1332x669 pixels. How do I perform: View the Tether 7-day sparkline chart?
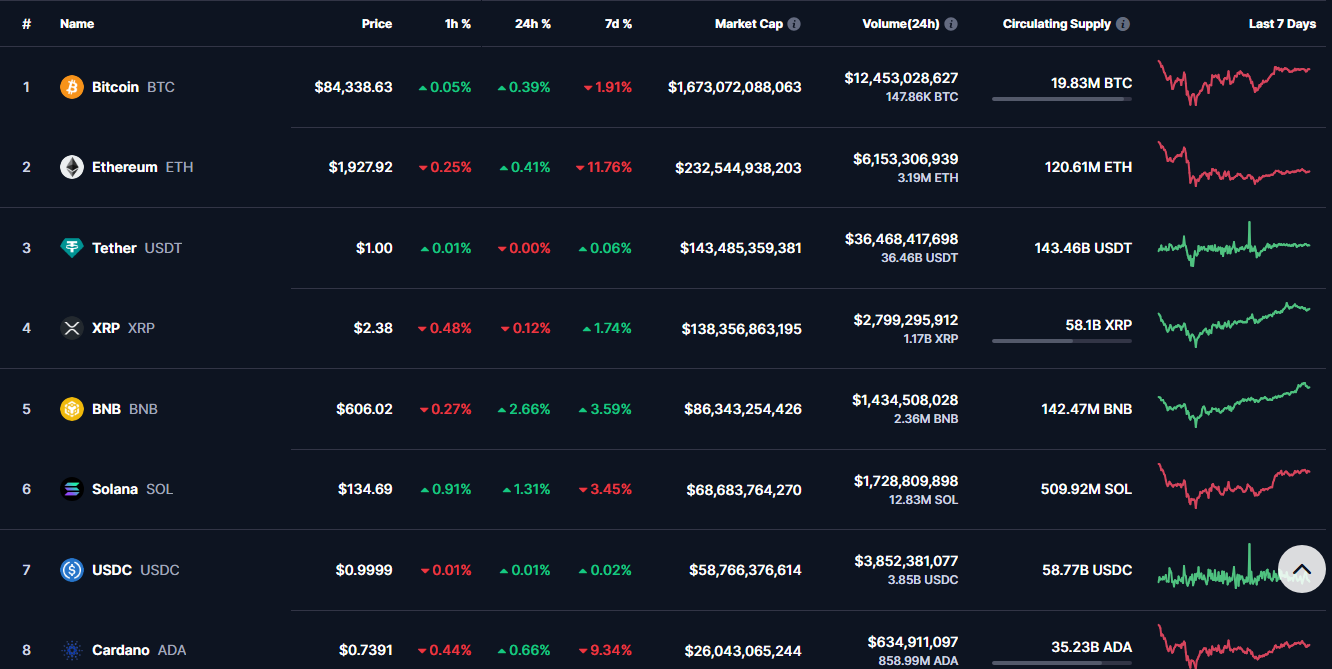(x=1234, y=244)
